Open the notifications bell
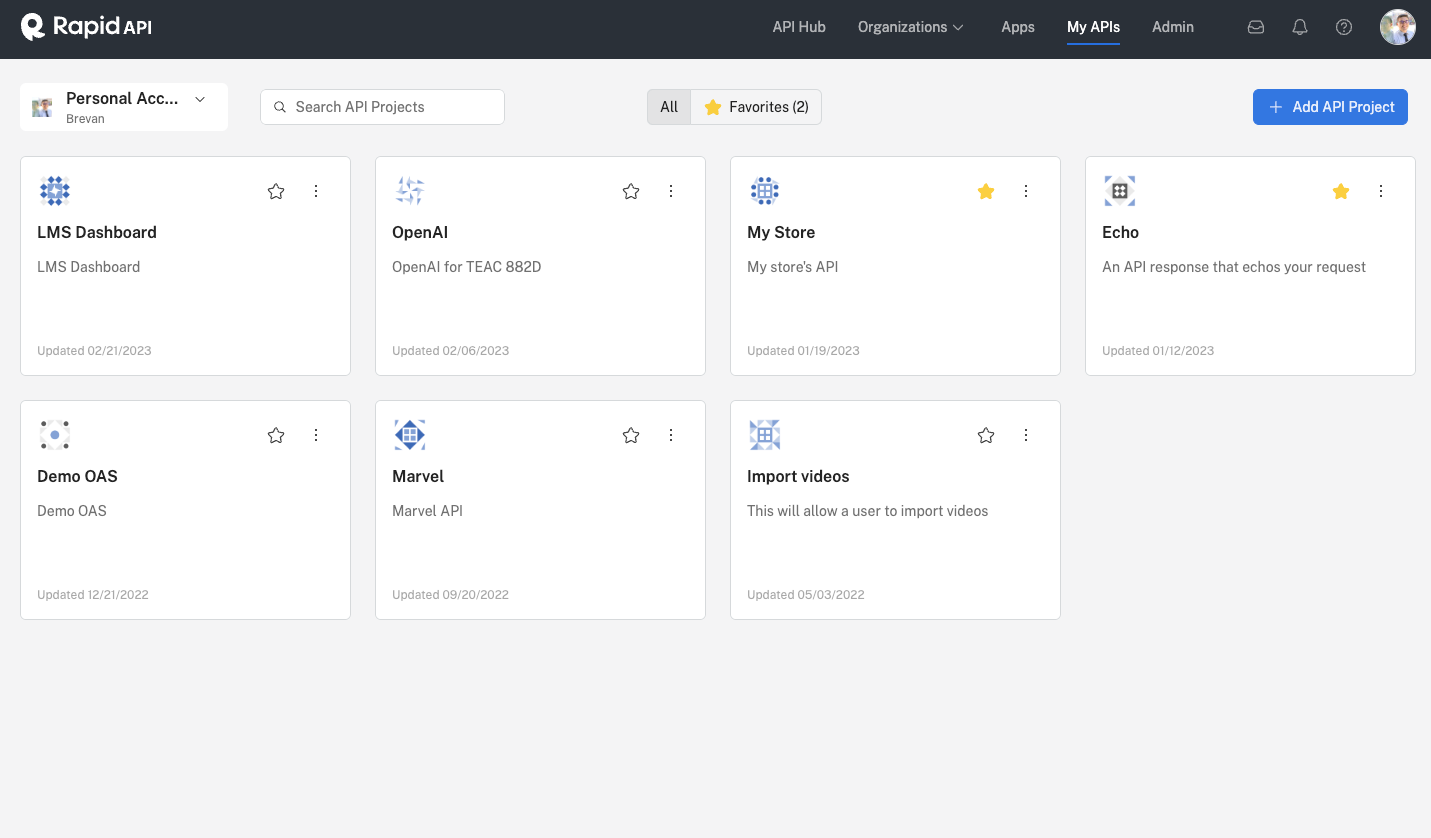The height and width of the screenshot is (838, 1431). [x=1300, y=28]
